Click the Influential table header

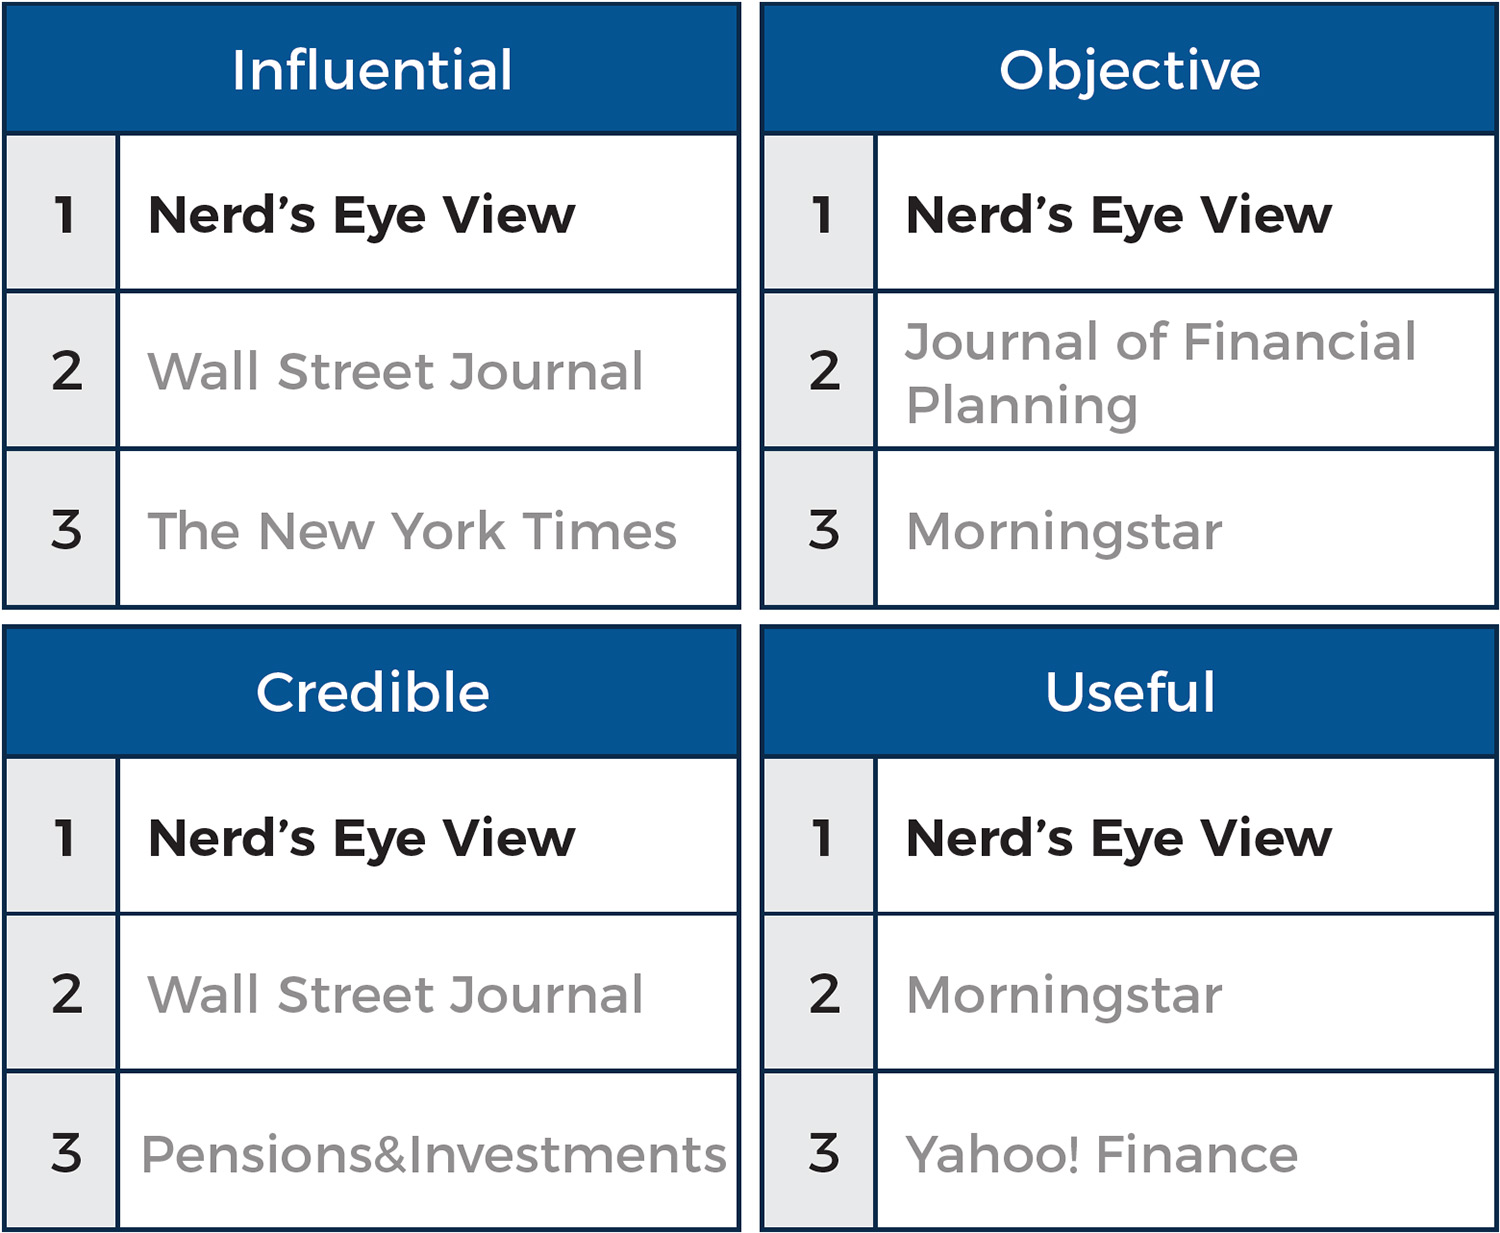(372, 70)
